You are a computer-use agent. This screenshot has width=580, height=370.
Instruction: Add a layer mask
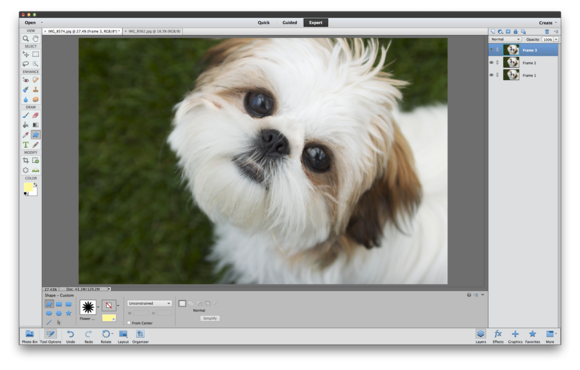(x=508, y=32)
